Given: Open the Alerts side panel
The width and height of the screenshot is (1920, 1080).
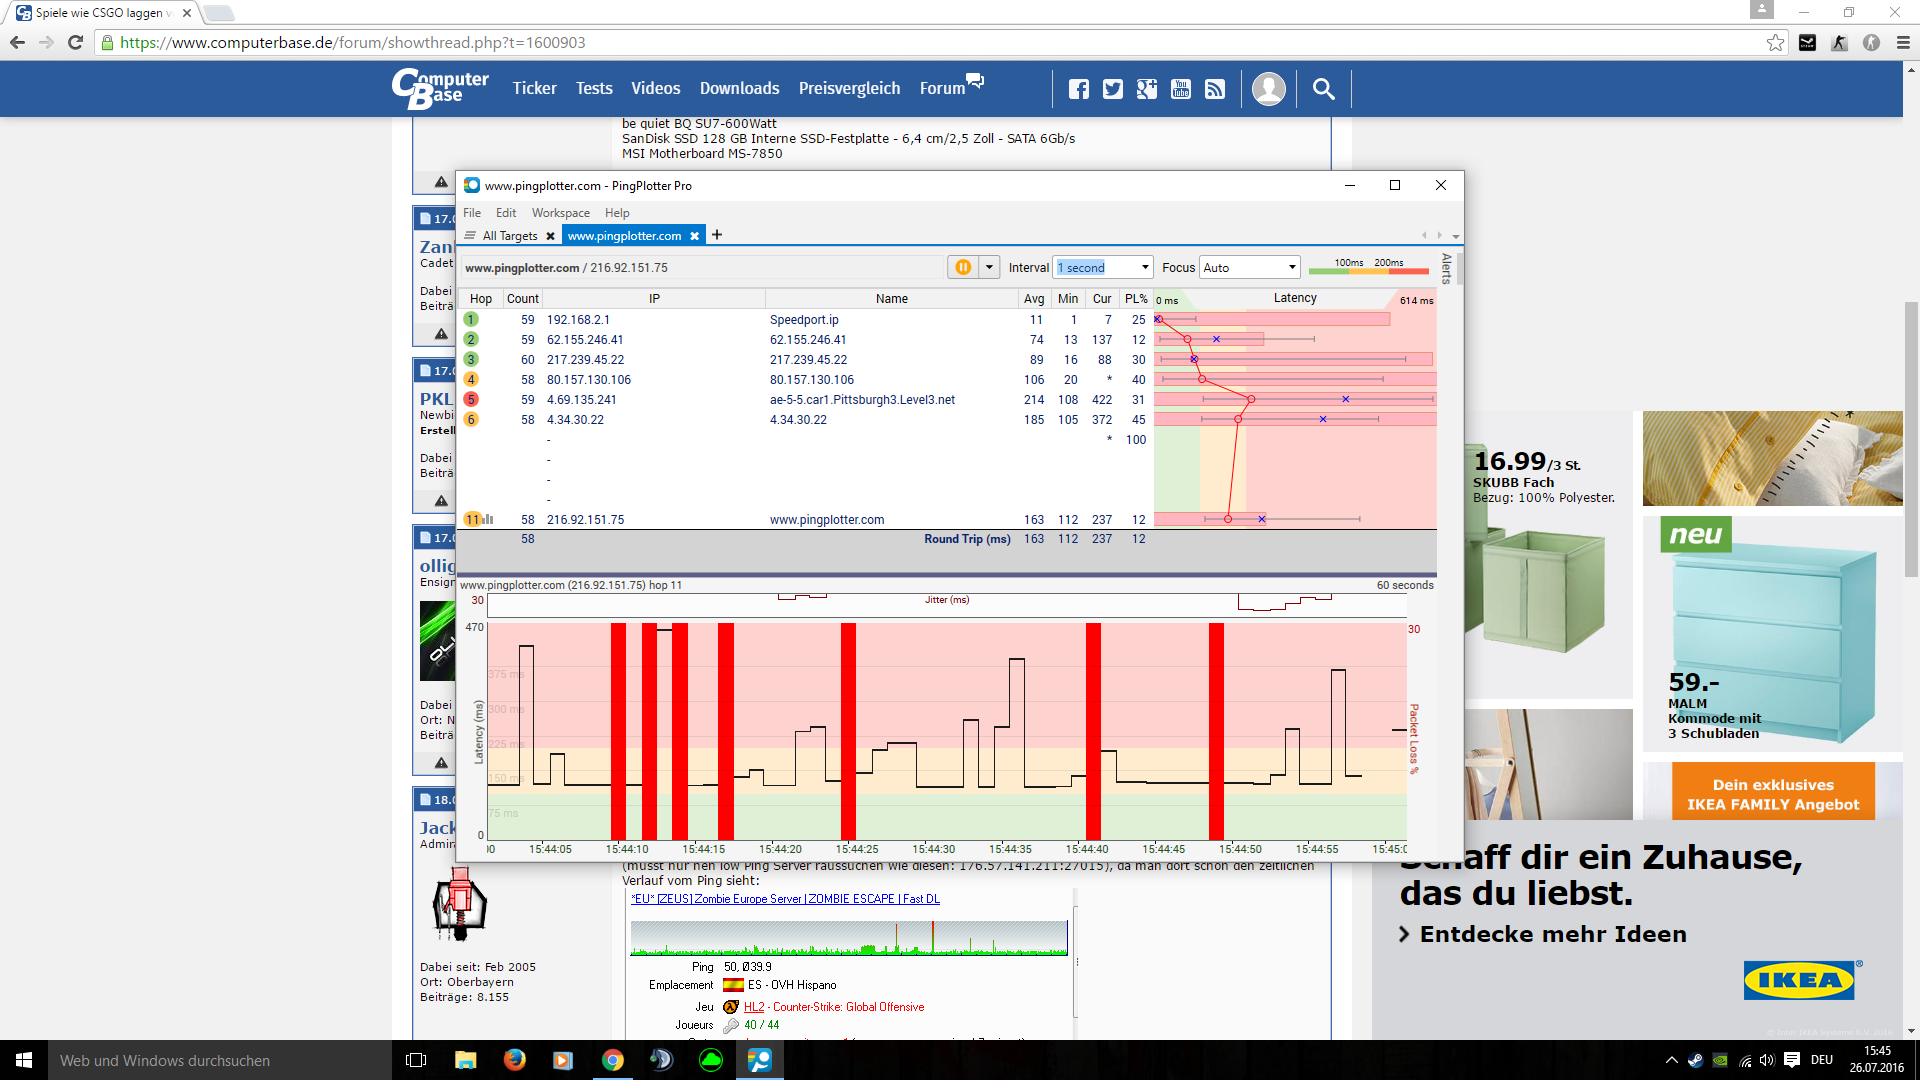Looking at the screenshot, I should click(x=1446, y=268).
